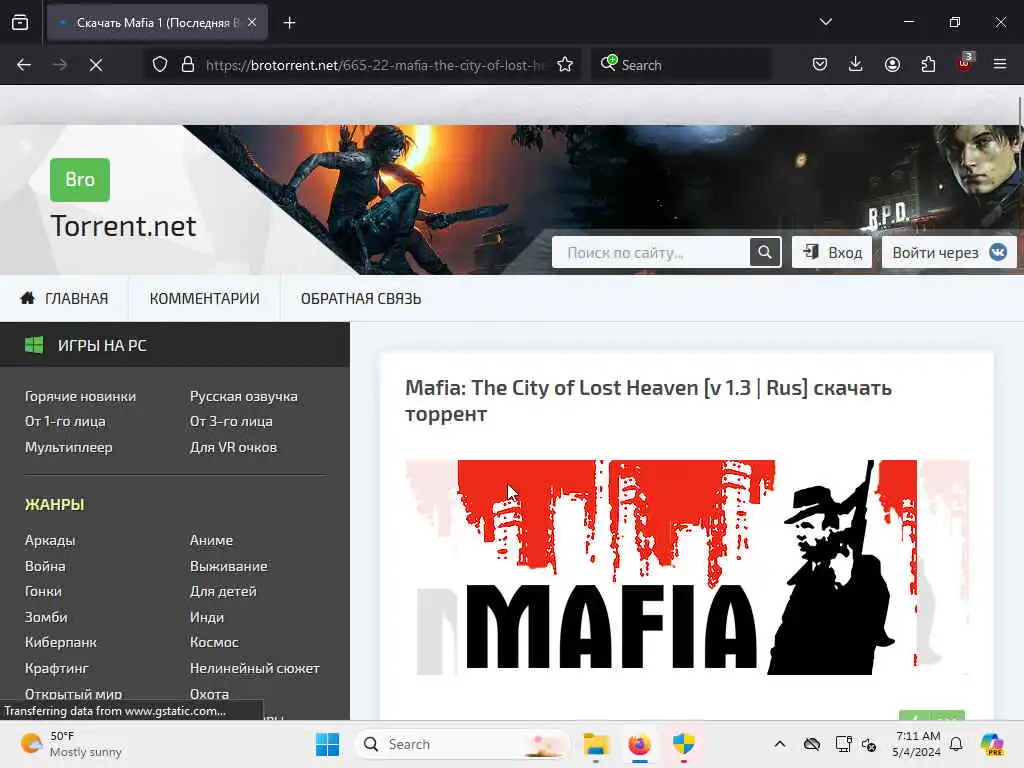Open uBlock extension red badge icon

pos(965,63)
